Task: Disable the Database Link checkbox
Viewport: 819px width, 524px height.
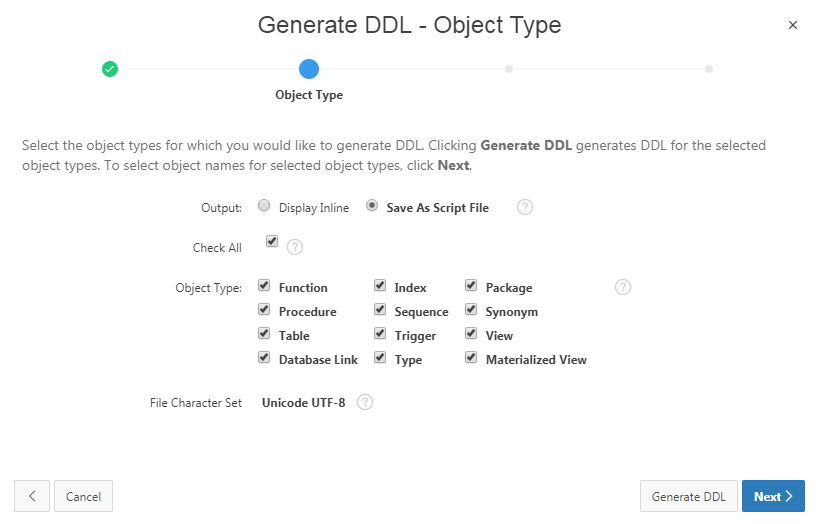Action: (264, 357)
